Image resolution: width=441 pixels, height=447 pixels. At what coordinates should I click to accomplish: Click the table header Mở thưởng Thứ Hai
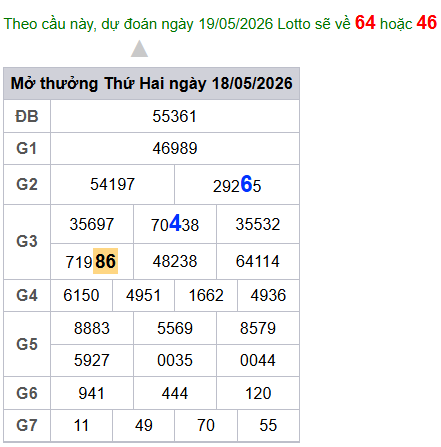(x=152, y=83)
